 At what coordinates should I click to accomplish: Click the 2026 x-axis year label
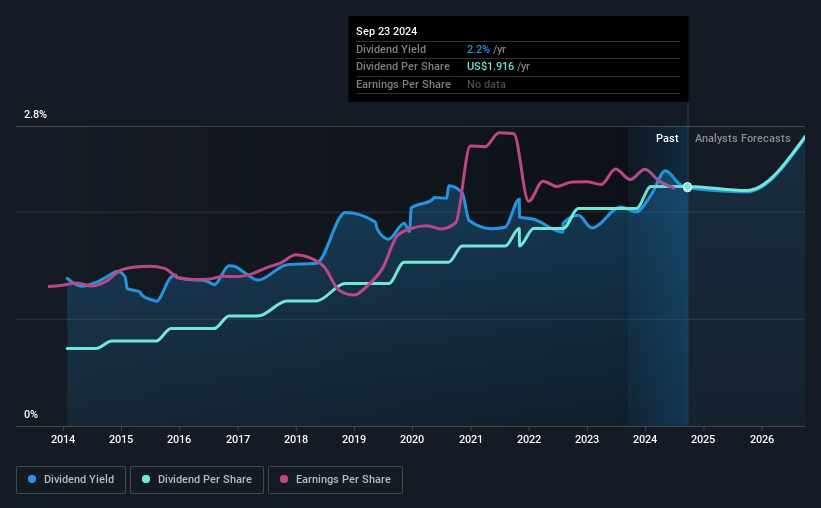coord(762,439)
